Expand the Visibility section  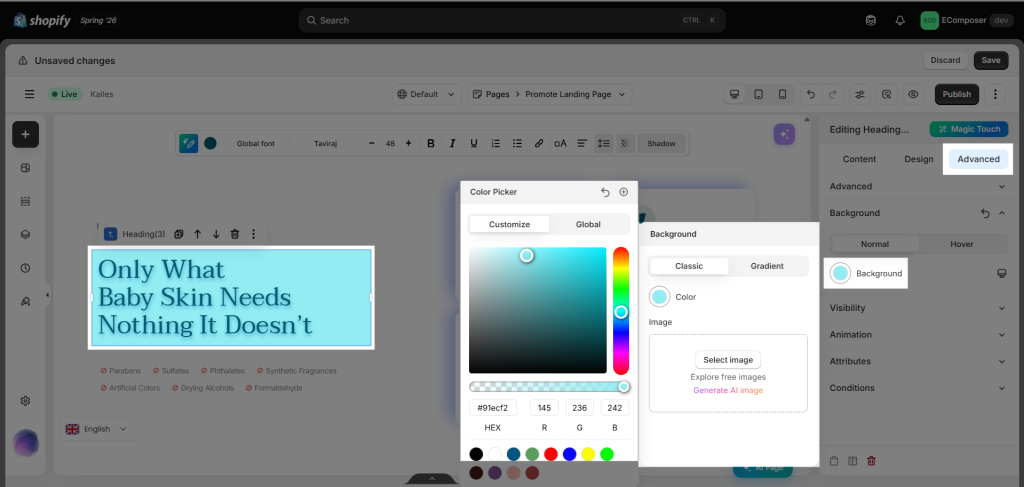[918, 307]
